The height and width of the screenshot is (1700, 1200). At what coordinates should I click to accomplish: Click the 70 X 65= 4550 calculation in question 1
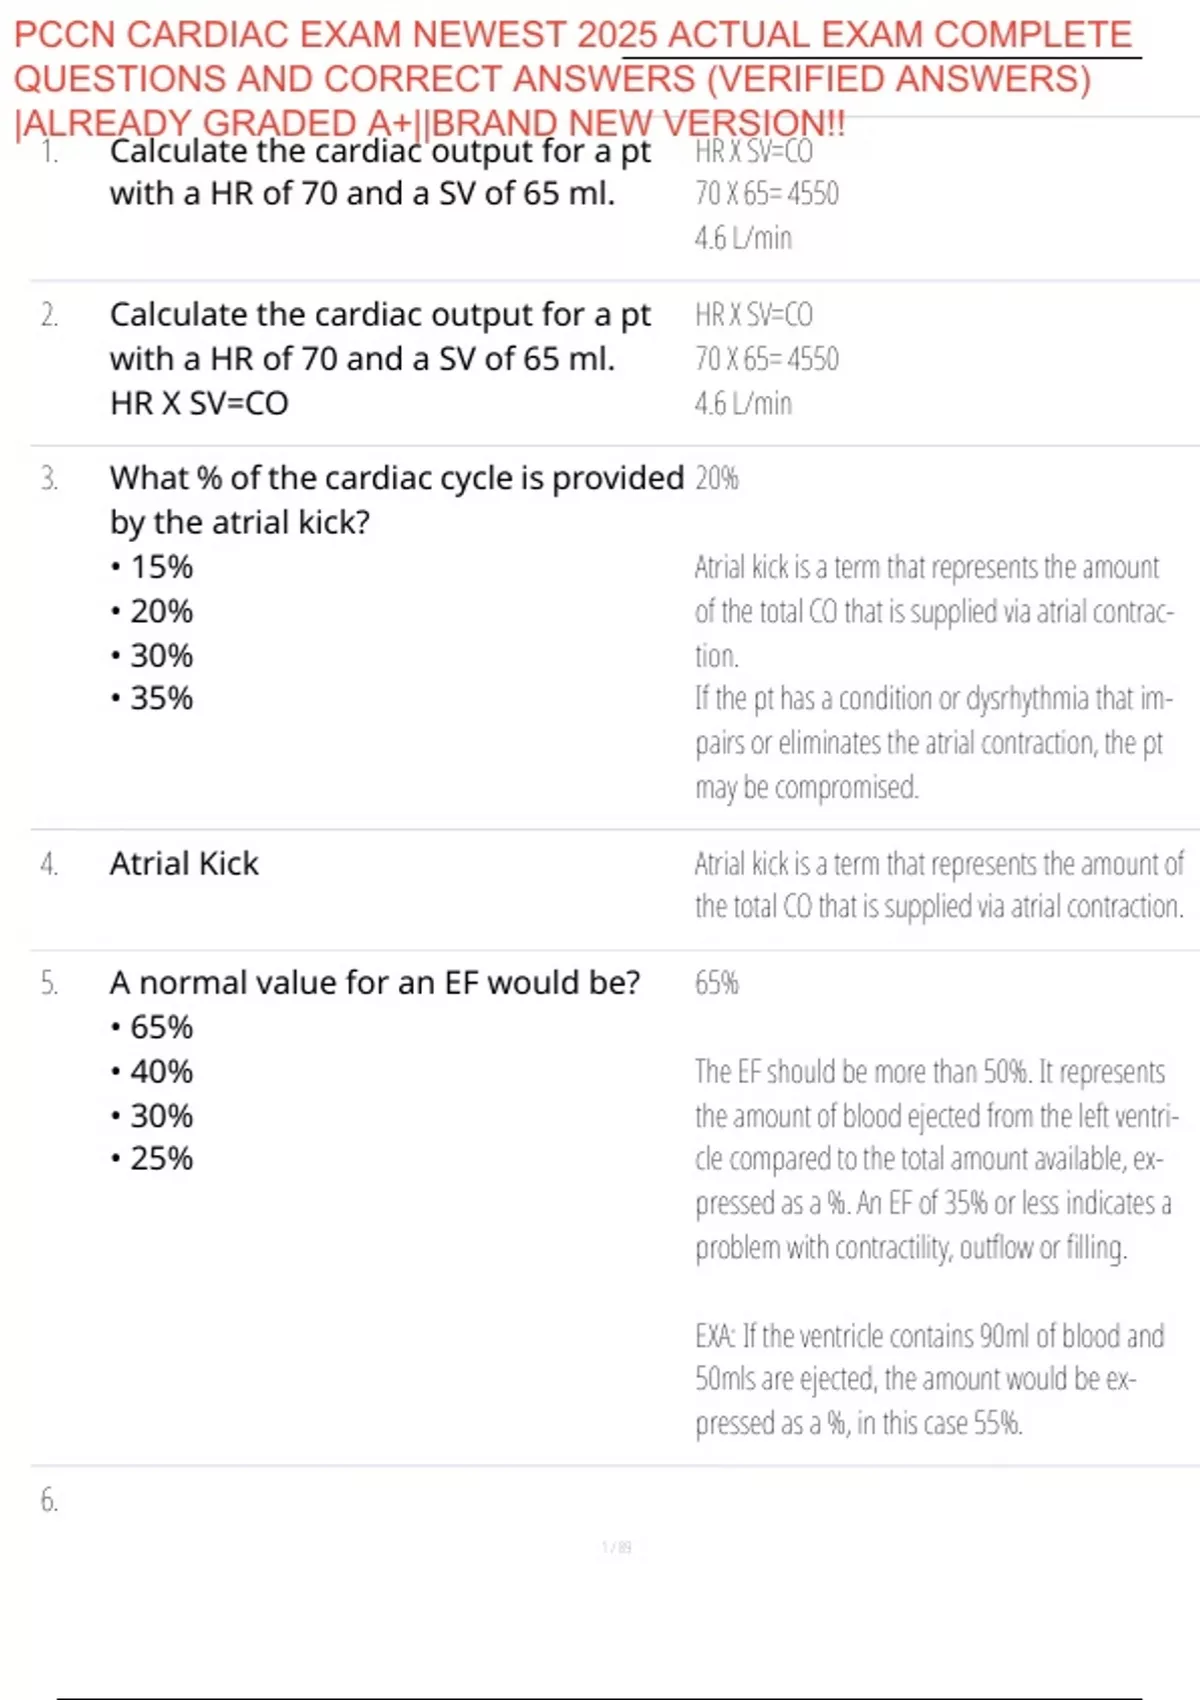766,194
